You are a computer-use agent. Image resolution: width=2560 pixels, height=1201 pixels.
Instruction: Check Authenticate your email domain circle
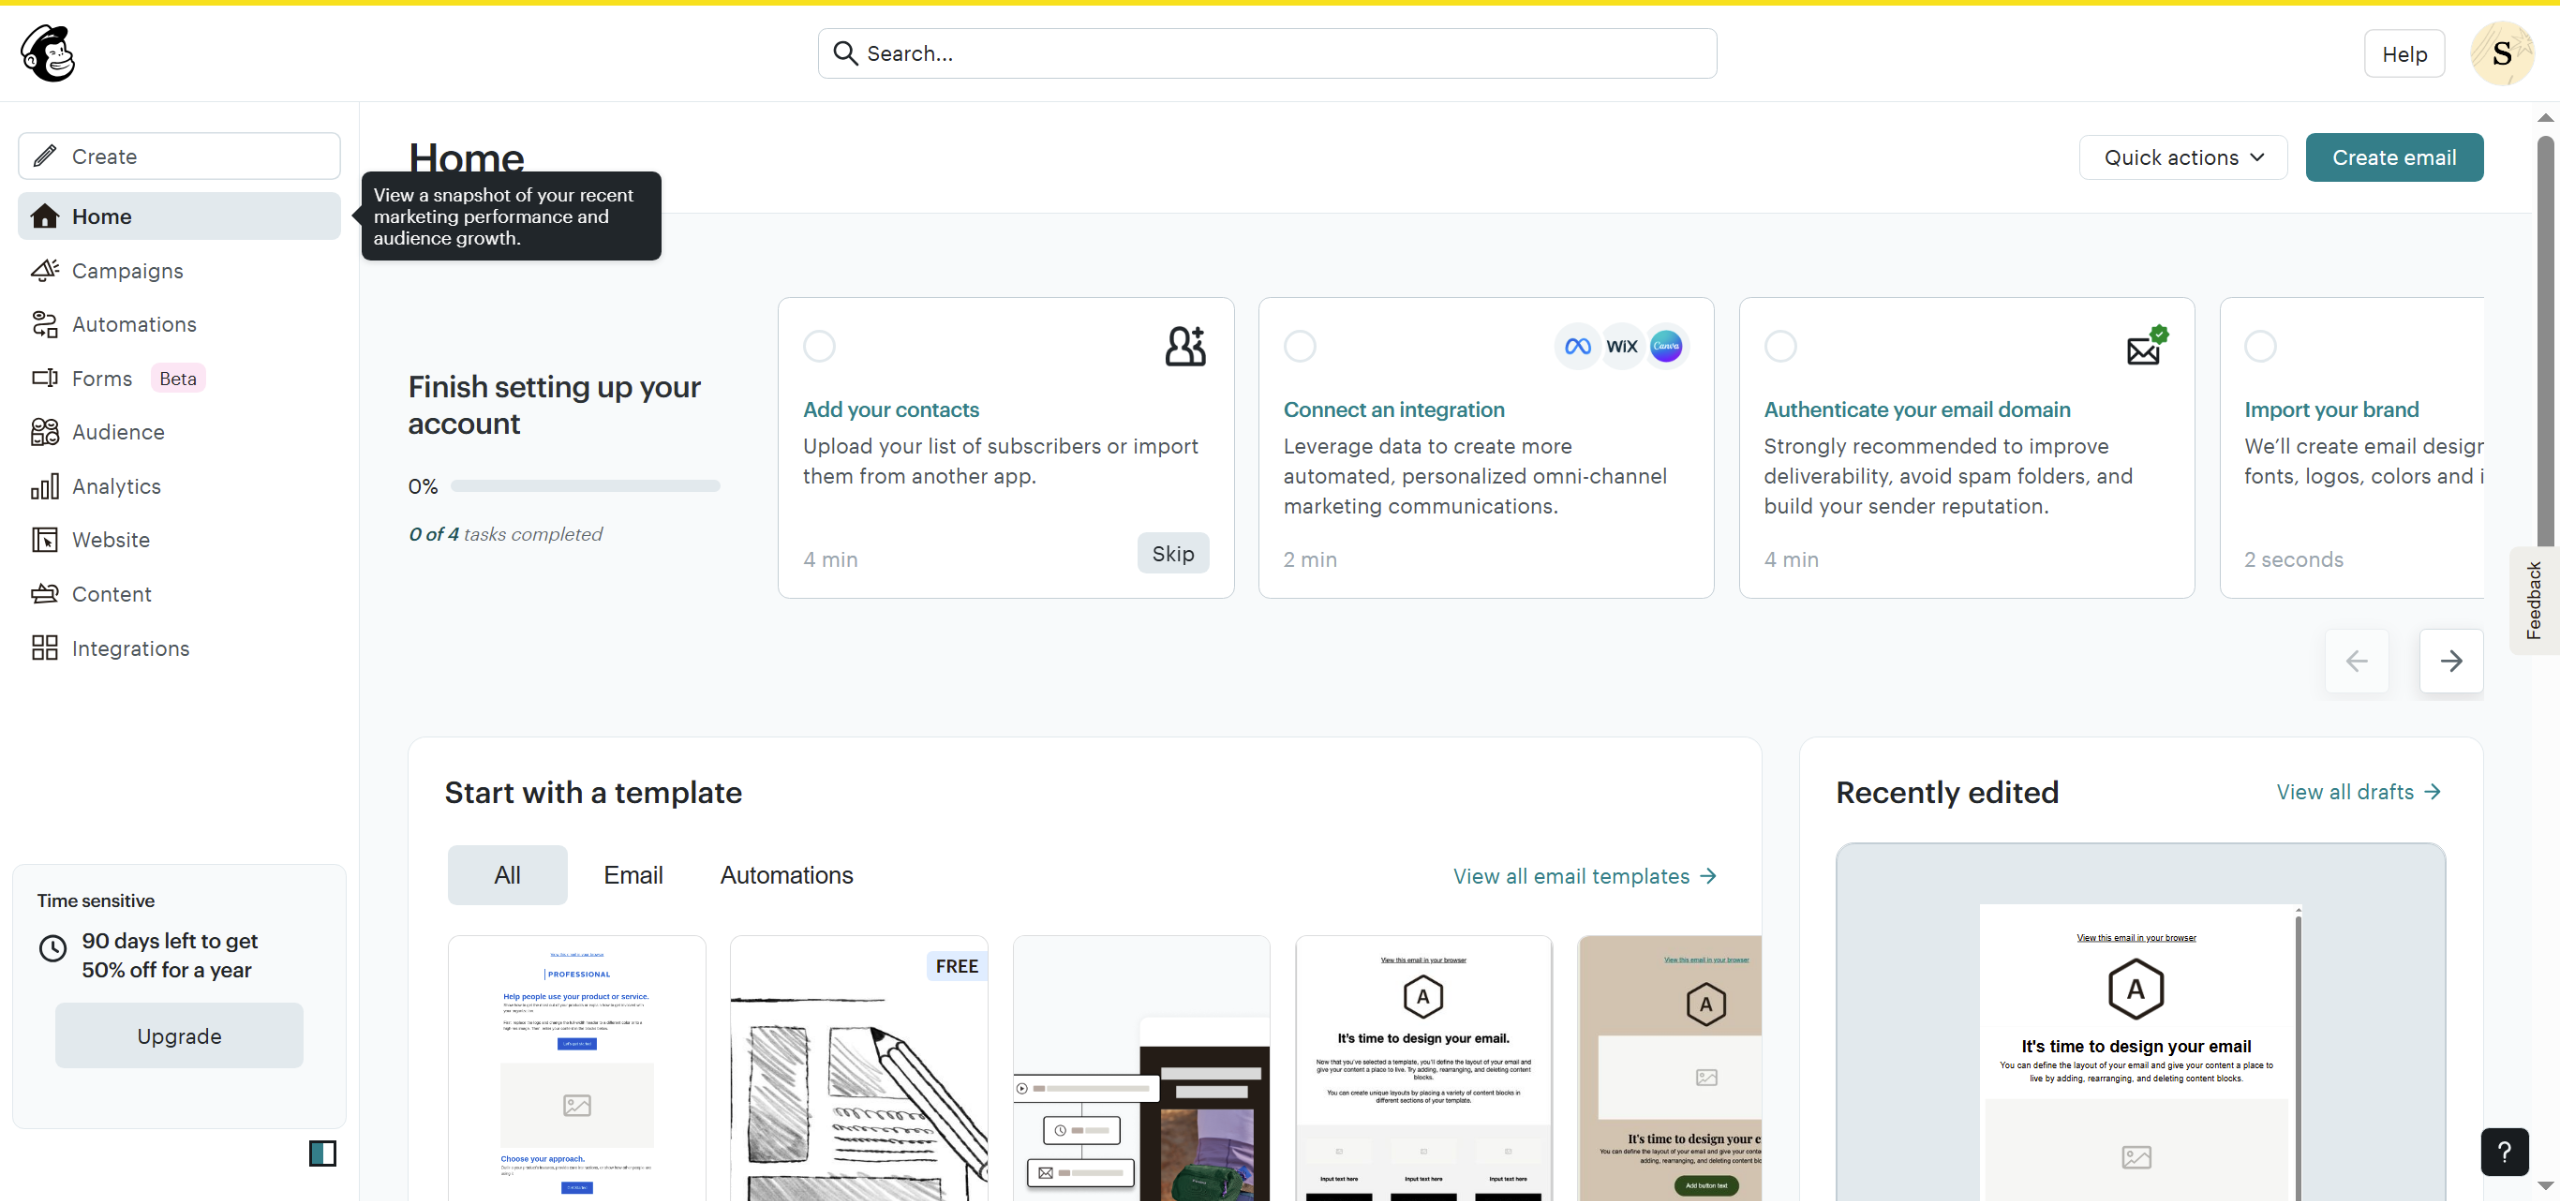pos(1780,346)
